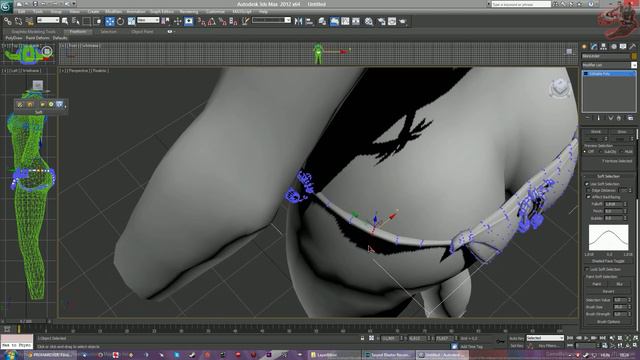Open the Schematic View icon

(x=356, y=21)
